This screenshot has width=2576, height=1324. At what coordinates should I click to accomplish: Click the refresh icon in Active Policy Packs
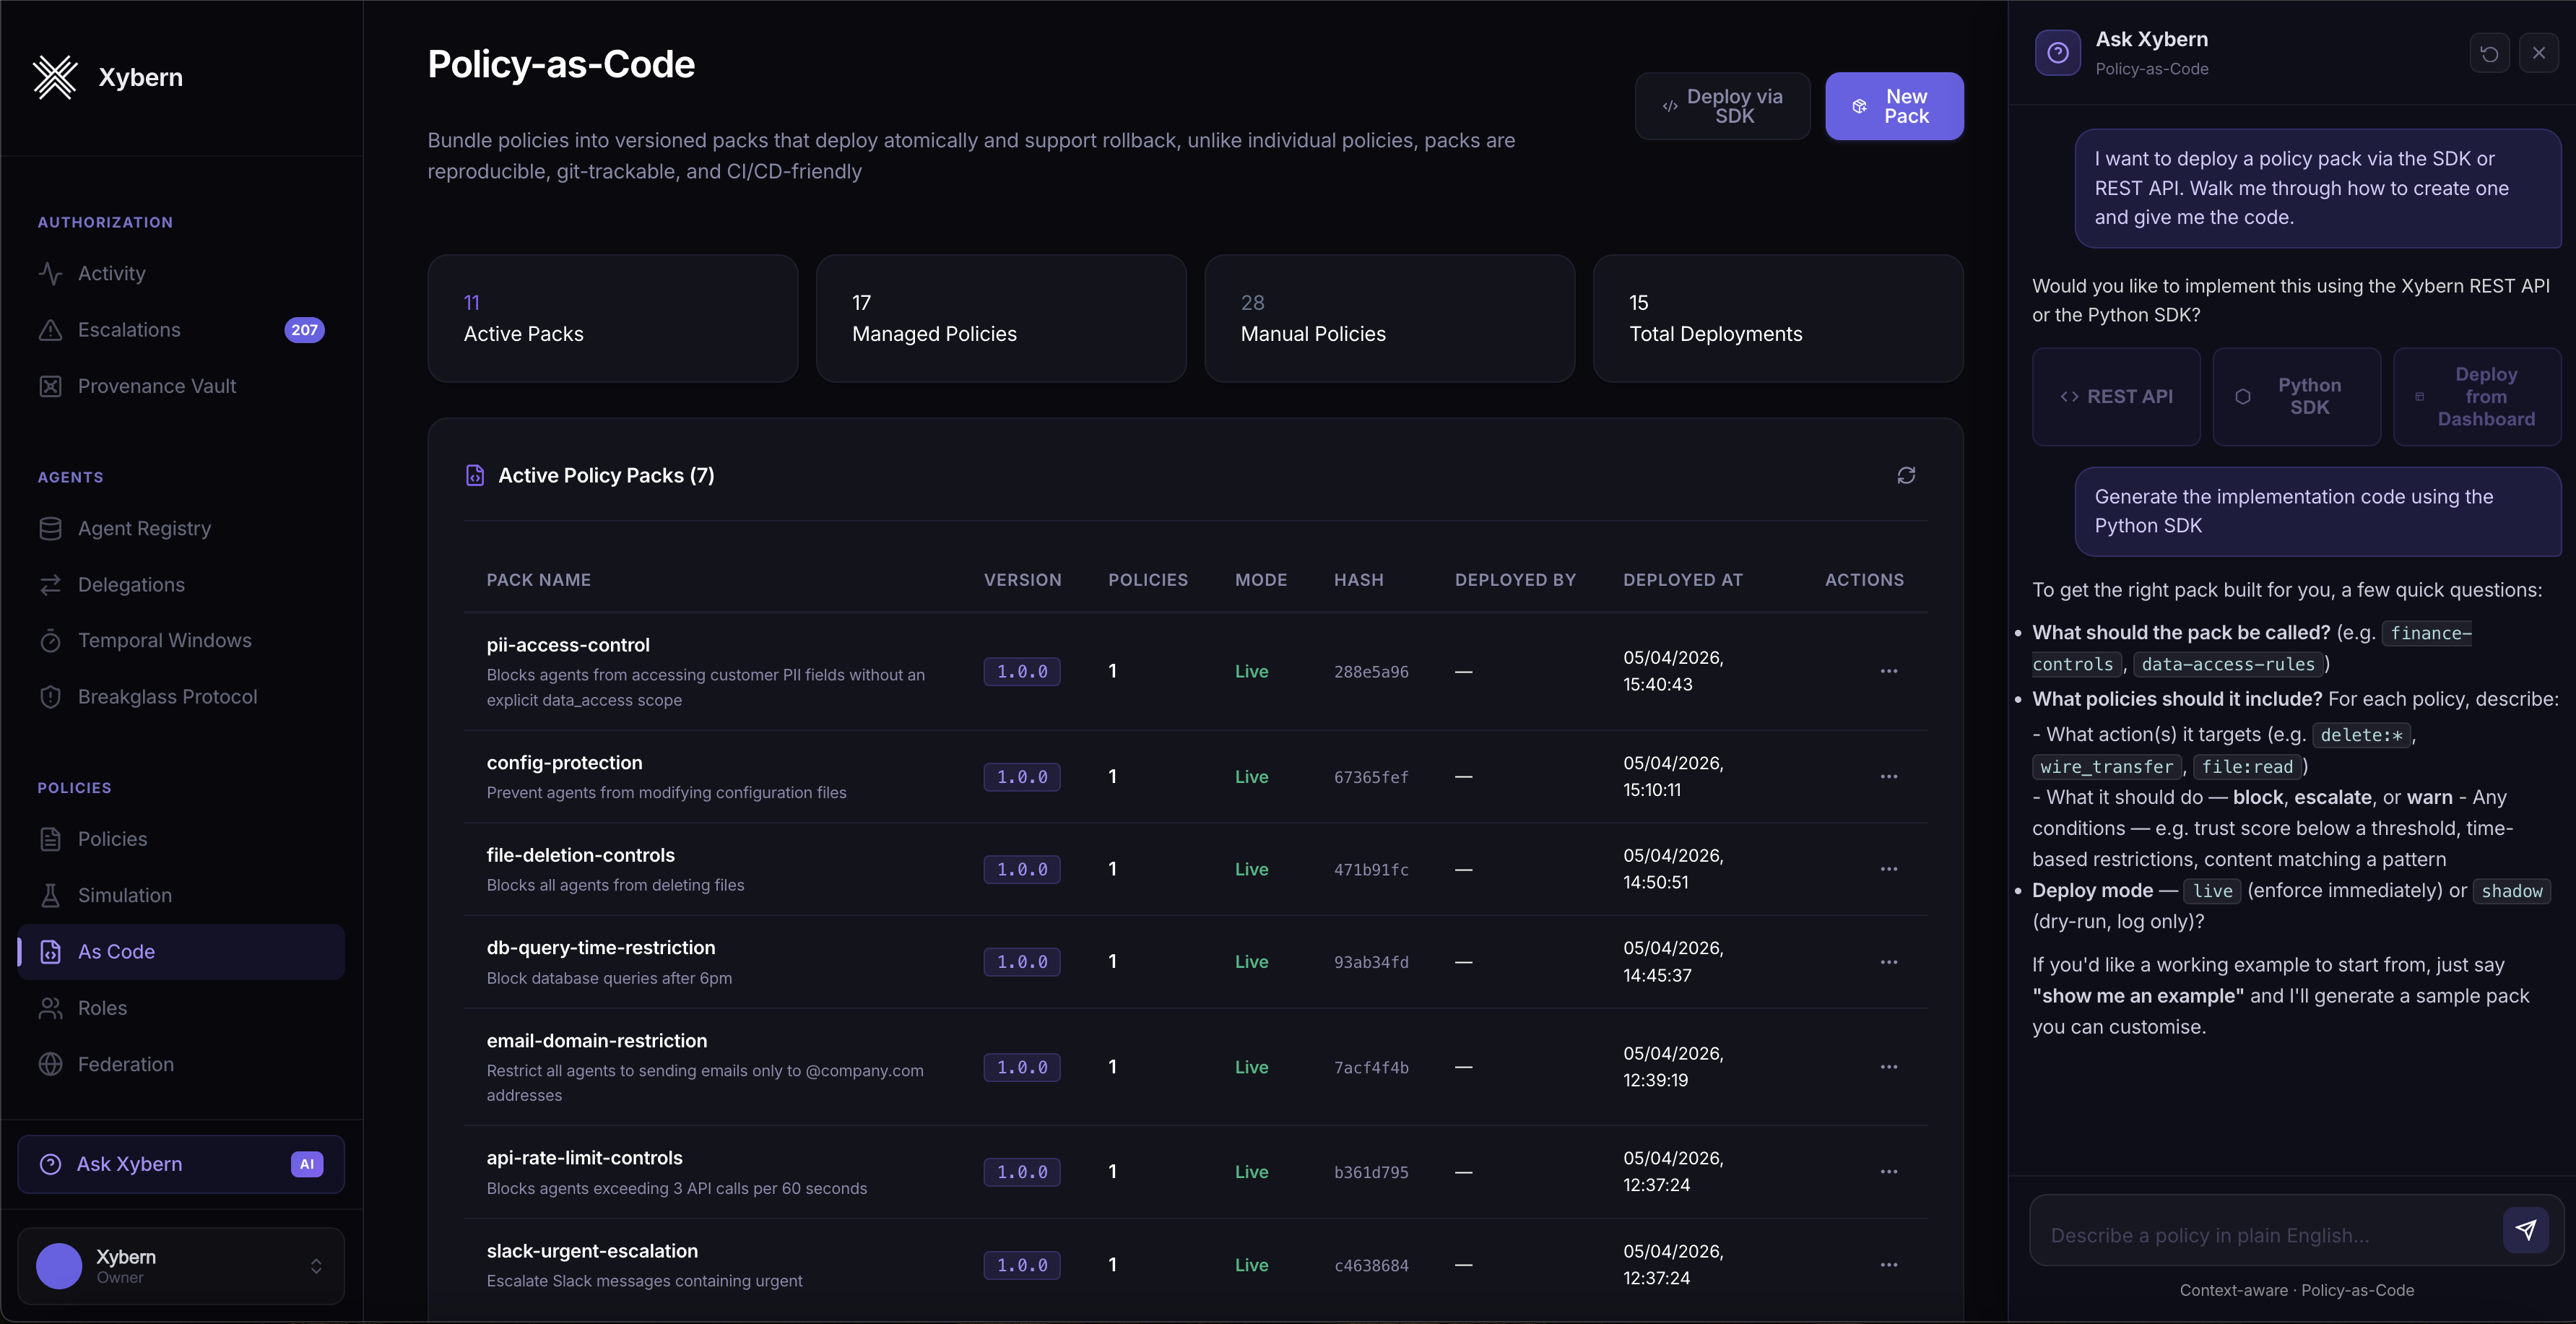click(1906, 475)
